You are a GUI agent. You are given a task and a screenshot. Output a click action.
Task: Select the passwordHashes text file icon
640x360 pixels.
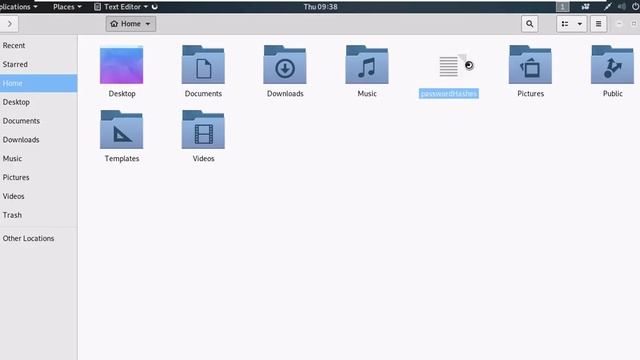coord(449,66)
